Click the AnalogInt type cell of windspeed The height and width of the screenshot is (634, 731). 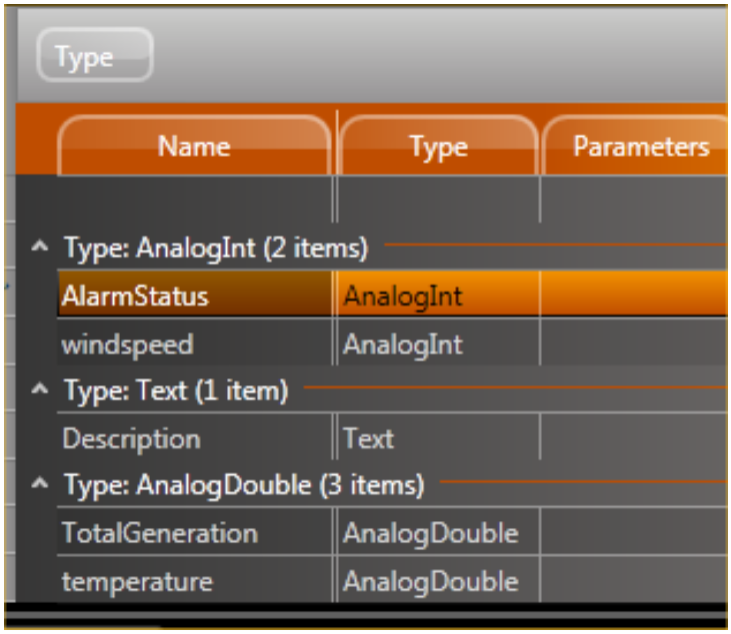pos(403,344)
